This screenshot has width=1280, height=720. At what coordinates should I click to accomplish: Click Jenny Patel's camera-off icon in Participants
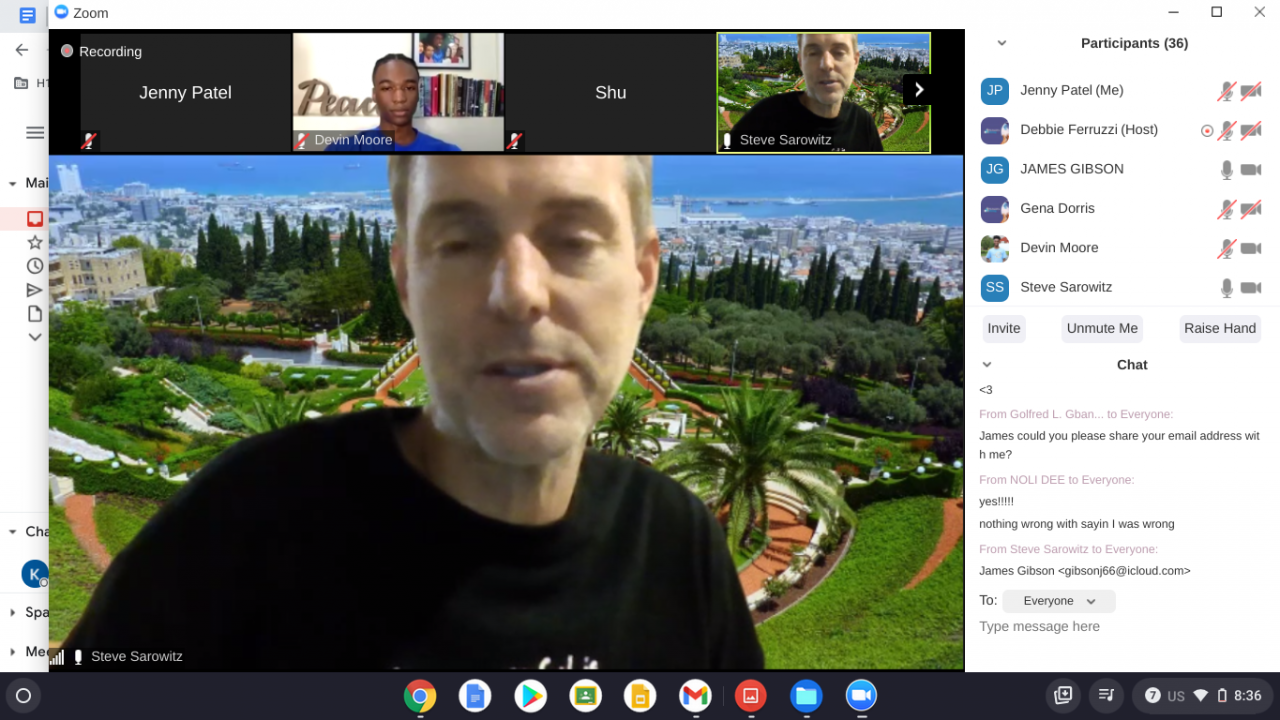1251,91
